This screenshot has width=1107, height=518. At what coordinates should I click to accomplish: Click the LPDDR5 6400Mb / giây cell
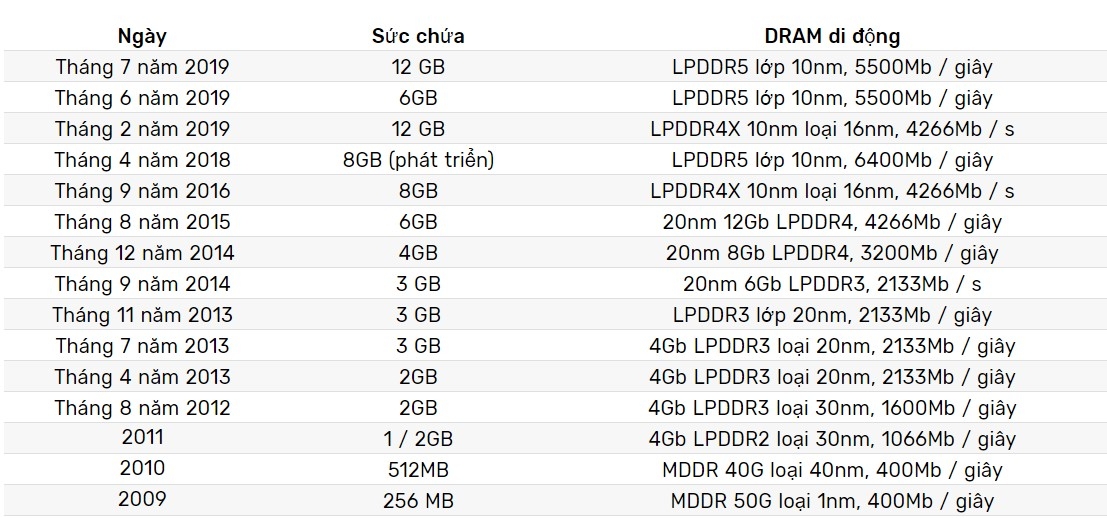tap(832, 160)
